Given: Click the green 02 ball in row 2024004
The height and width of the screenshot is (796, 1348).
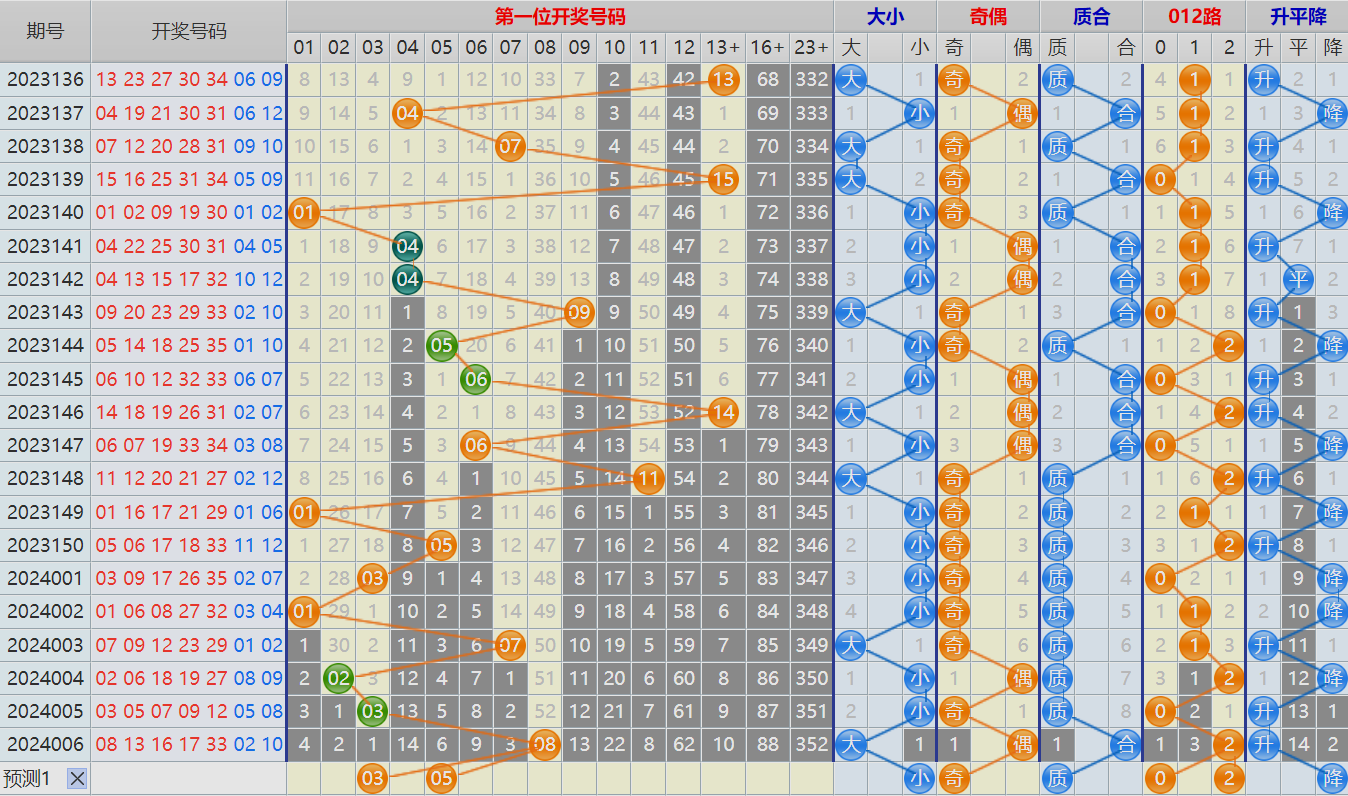Looking at the screenshot, I should [338, 678].
